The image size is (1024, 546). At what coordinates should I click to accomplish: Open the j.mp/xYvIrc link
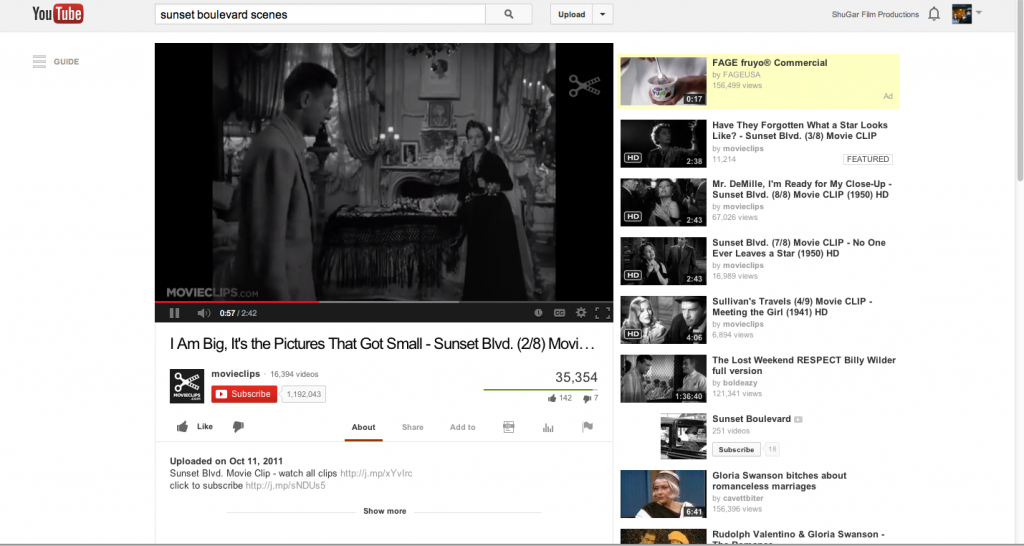[376, 473]
